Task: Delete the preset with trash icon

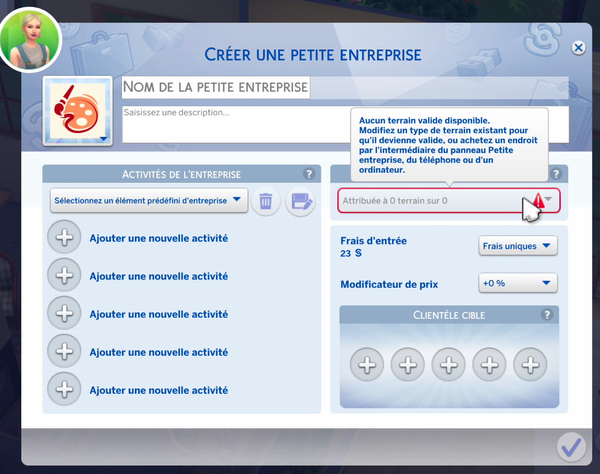Action: click(x=265, y=201)
